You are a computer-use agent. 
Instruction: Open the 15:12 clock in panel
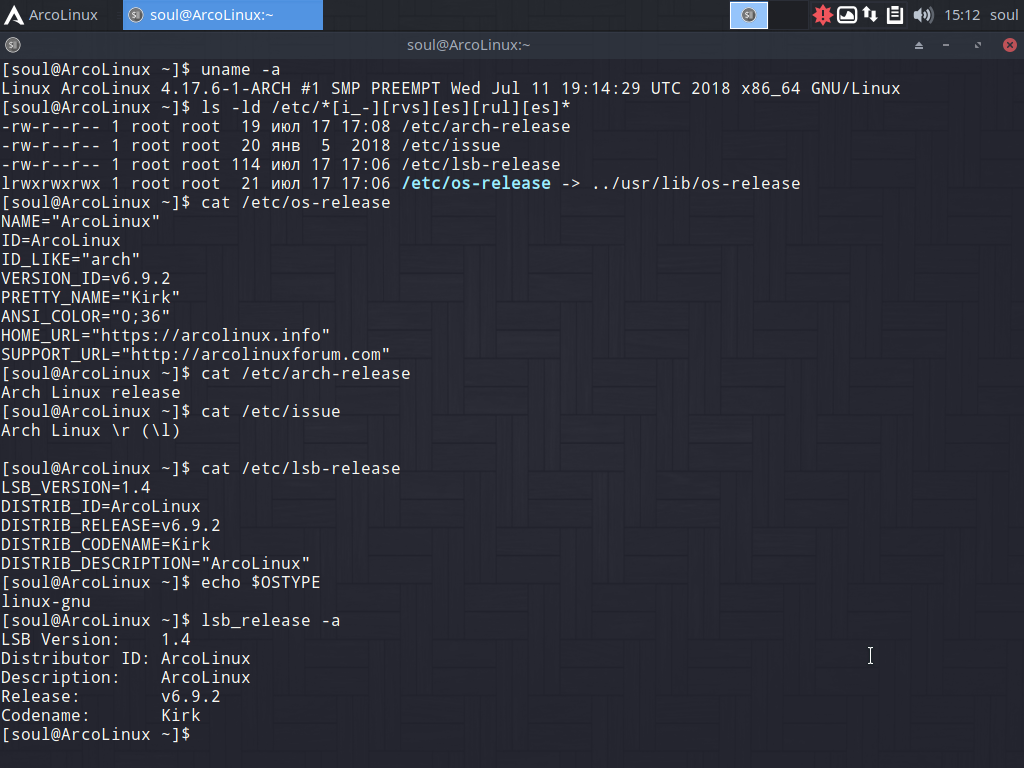(x=962, y=15)
